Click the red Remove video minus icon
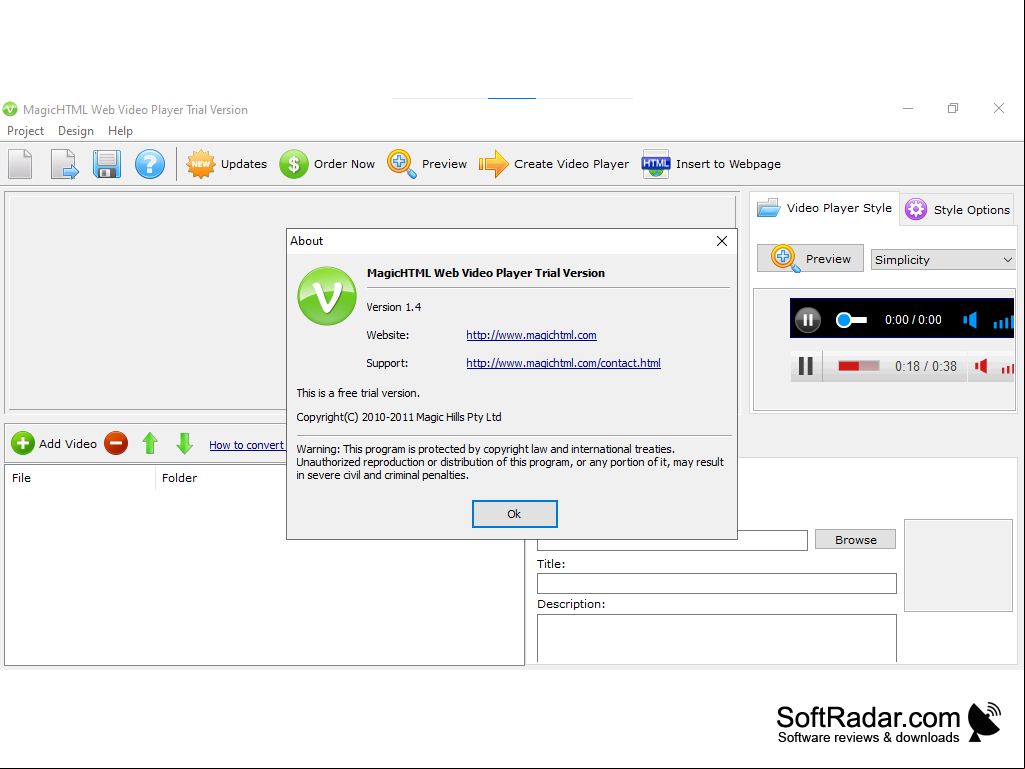 click(116, 443)
